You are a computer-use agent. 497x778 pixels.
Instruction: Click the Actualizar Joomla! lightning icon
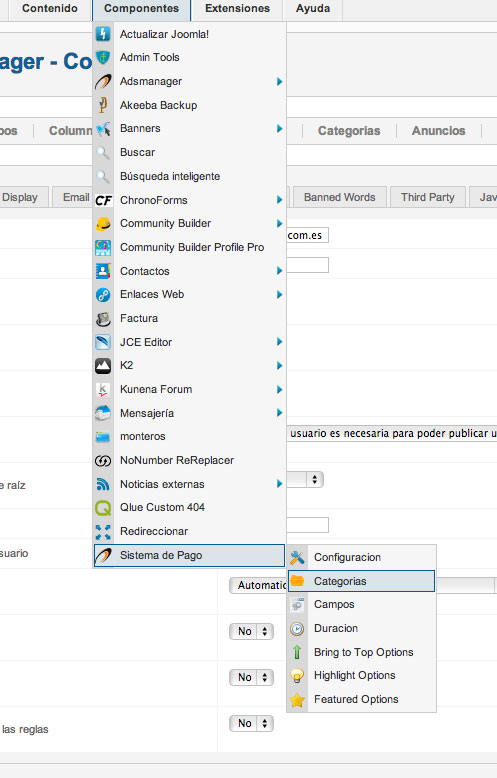[x=103, y=34]
